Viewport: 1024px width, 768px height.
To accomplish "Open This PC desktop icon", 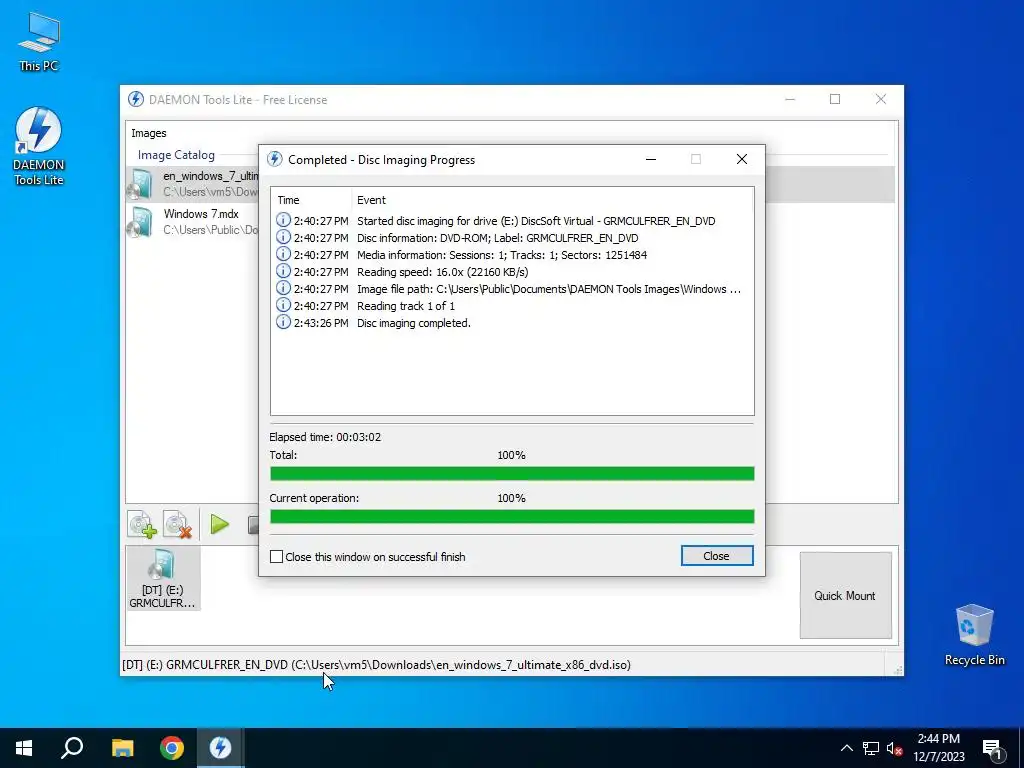I will pos(39,42).
